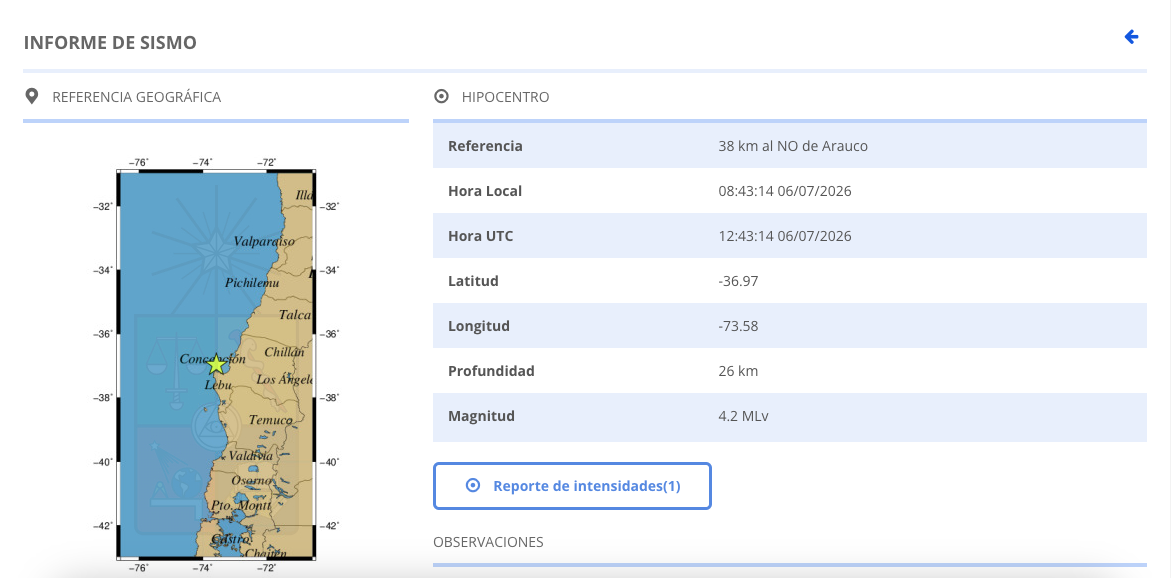Screen dimensions: 1171x578
Task: Click HIPOCENTRO section title
Action: [506, 97]
